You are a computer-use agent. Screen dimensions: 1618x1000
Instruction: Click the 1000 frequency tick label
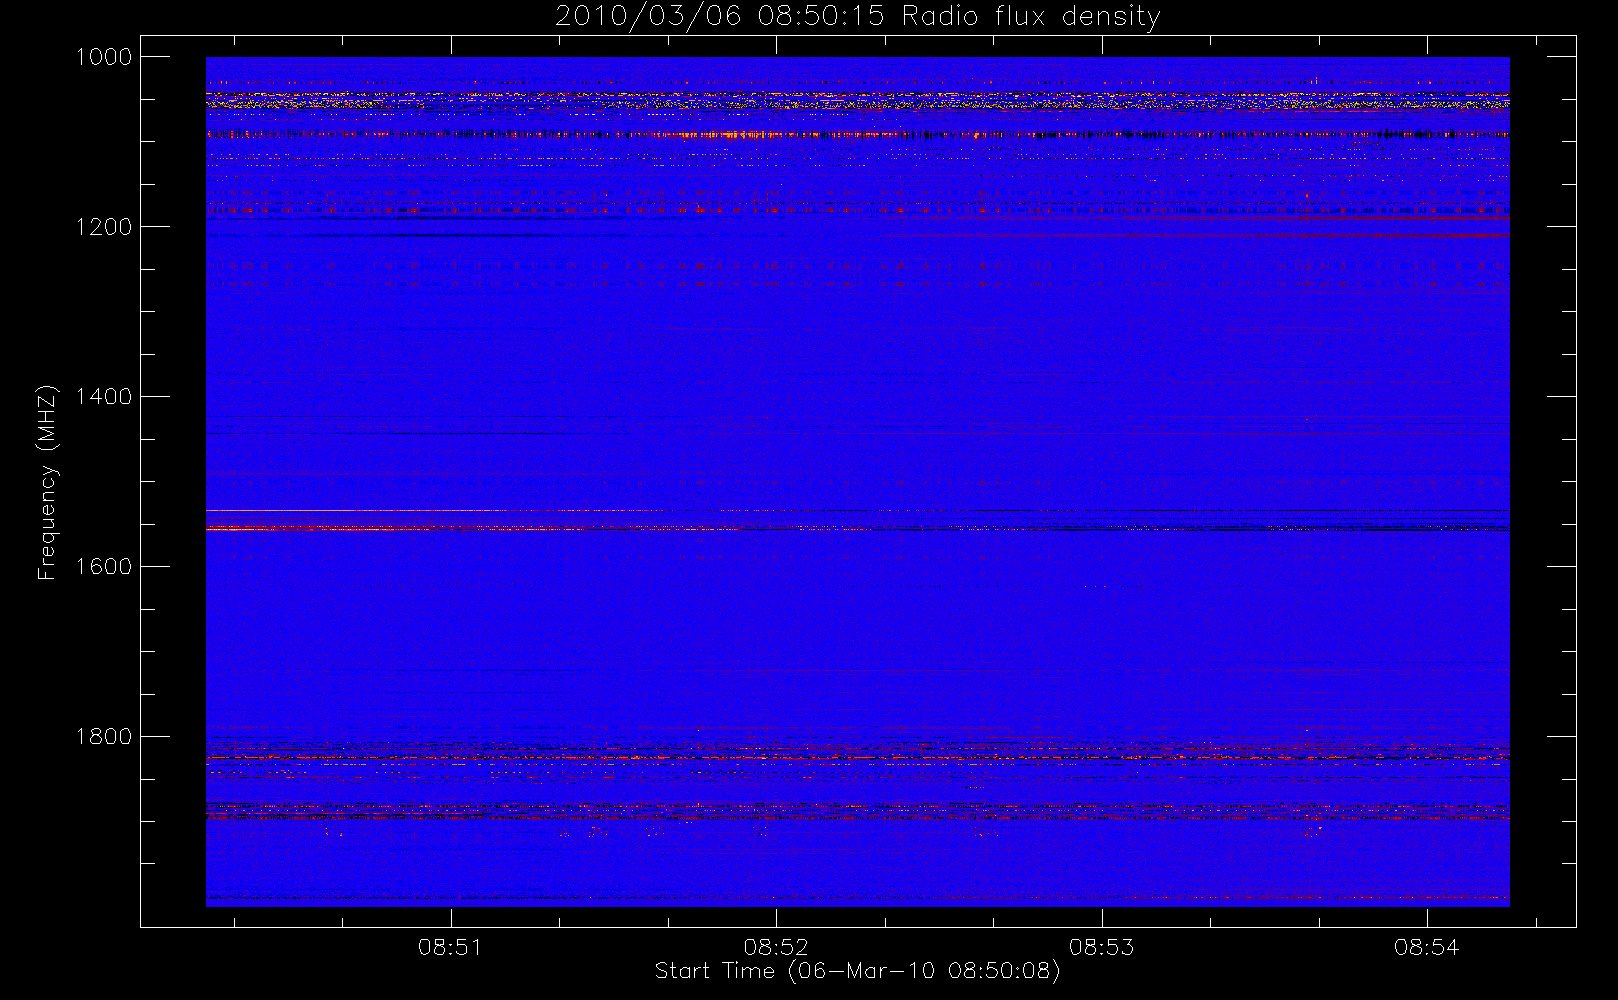coord(104,57)
